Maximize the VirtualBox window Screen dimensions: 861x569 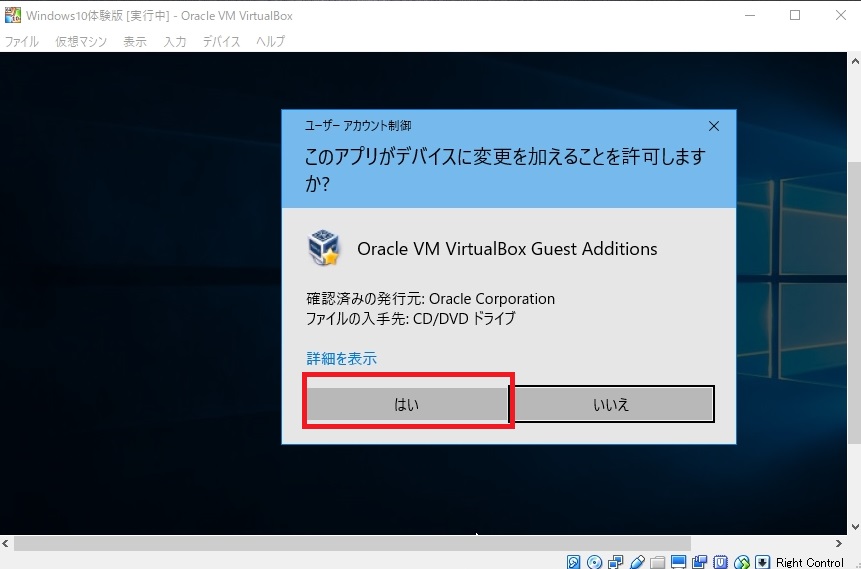coord(795,15)
